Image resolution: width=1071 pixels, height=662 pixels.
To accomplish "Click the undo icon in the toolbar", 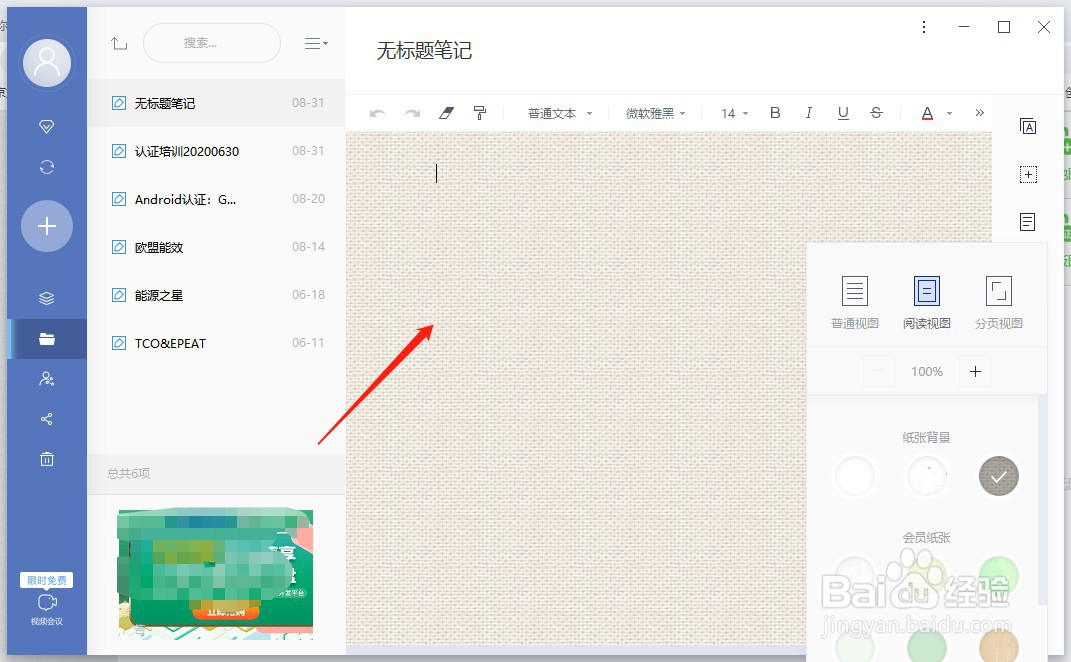I will click(378, 113).
